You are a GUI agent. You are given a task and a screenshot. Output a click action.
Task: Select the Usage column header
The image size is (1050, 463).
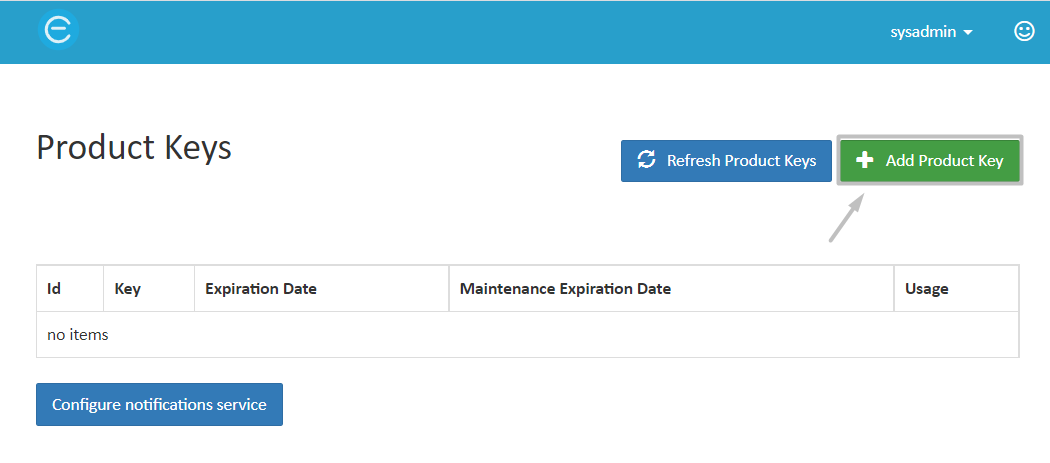[956, 289]
